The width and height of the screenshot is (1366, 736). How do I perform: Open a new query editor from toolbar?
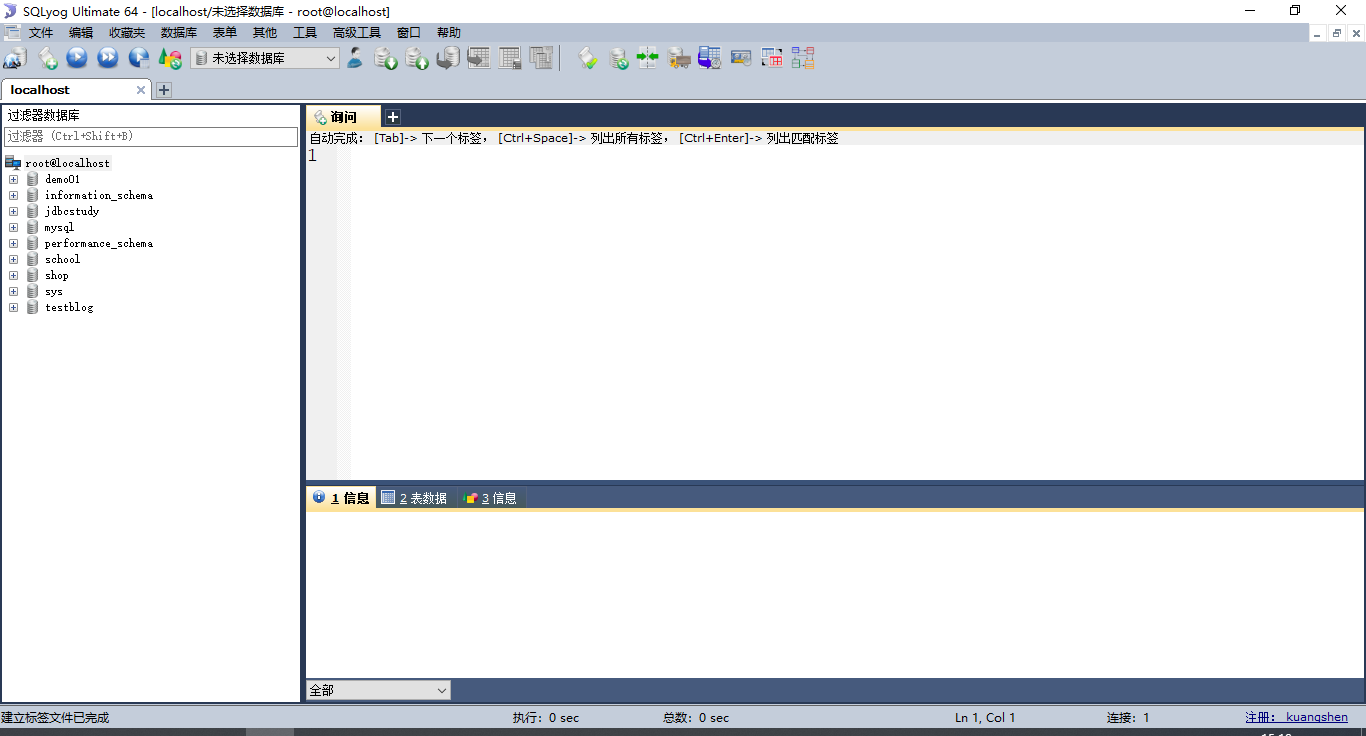click(x=48, y=58)
